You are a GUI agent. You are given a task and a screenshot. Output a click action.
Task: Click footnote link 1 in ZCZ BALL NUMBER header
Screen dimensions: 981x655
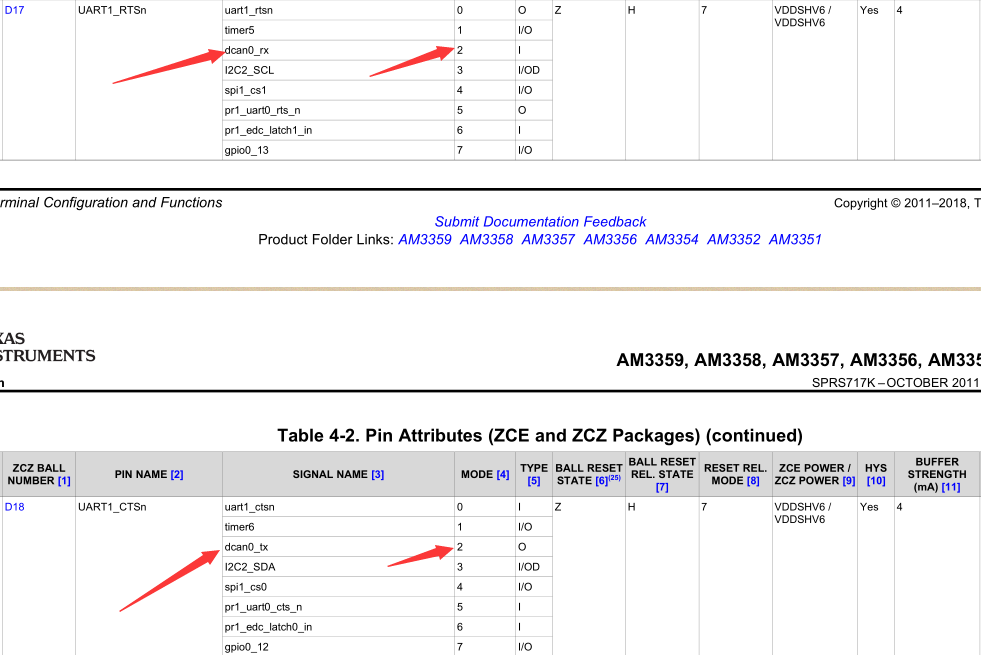tap(62, 481)
